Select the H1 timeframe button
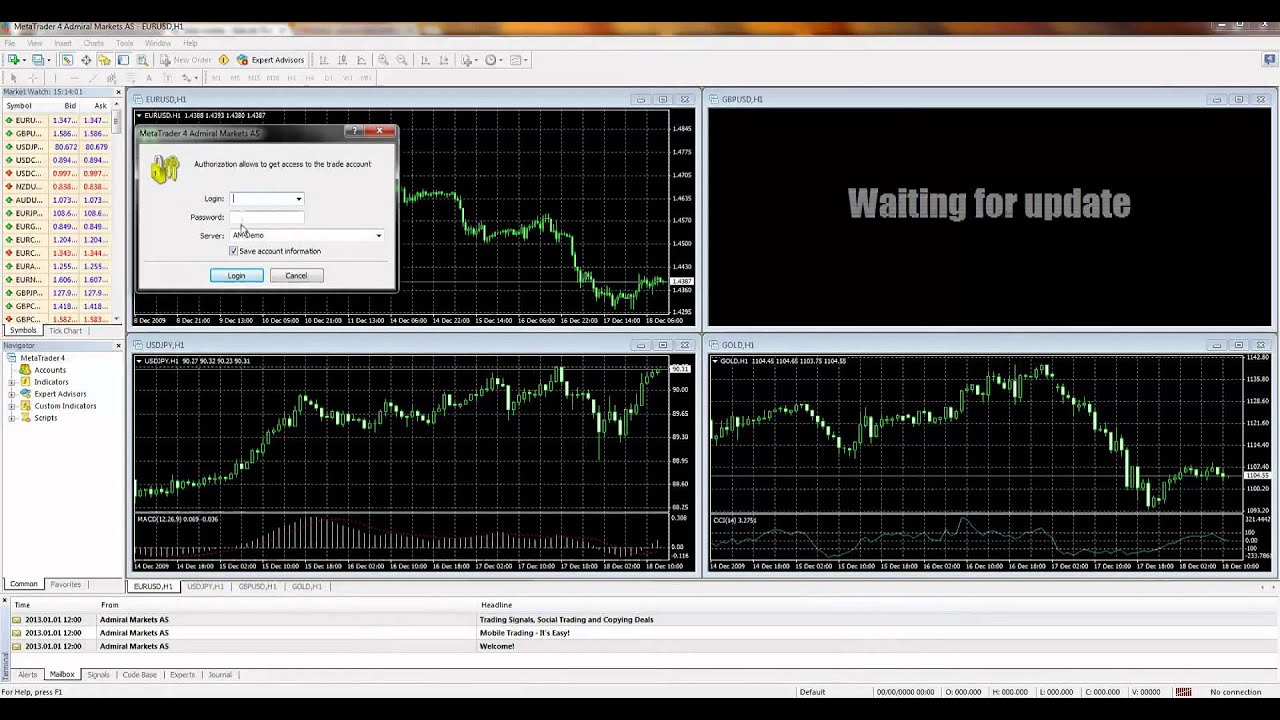Image resolution: width=1280 pixels, height=720 pixels. coord(293,78)
